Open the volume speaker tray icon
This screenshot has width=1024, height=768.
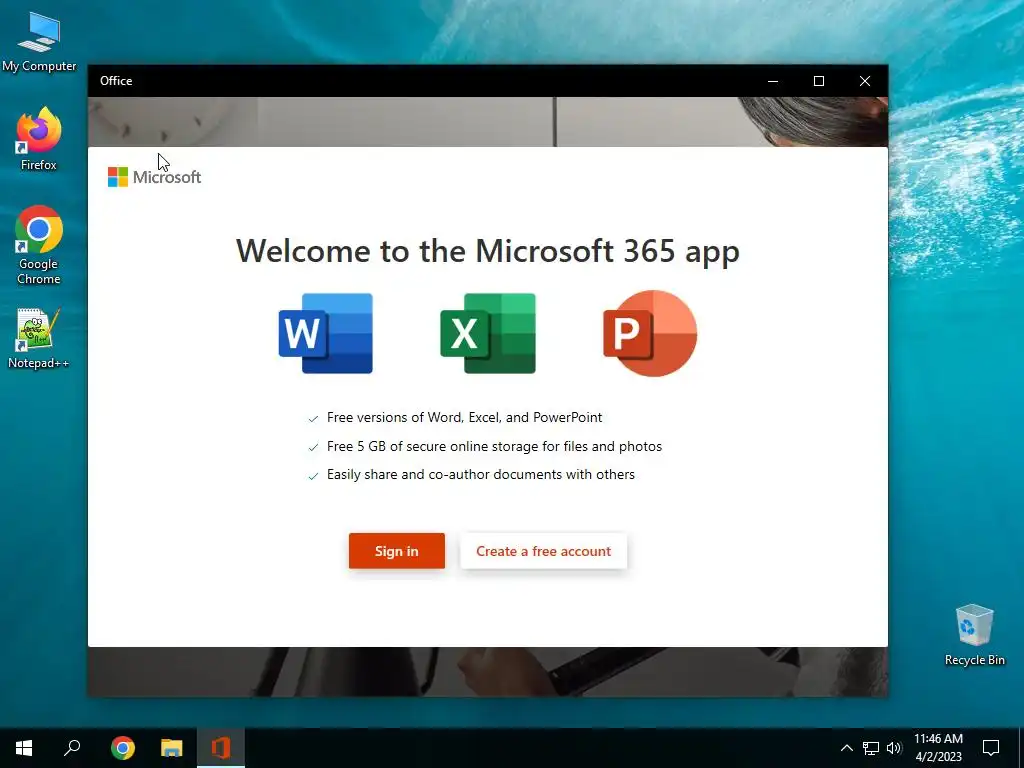(894, 748)
